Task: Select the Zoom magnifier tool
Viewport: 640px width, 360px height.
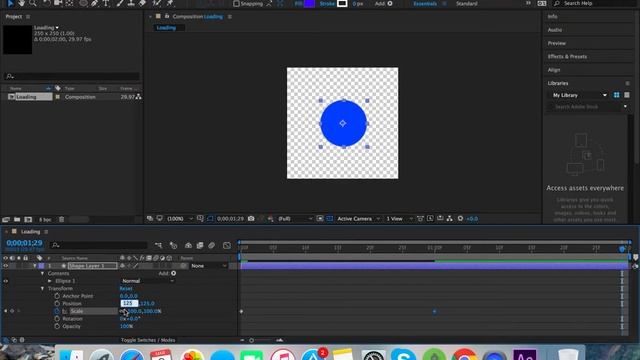Action: (x=33, y=3)
